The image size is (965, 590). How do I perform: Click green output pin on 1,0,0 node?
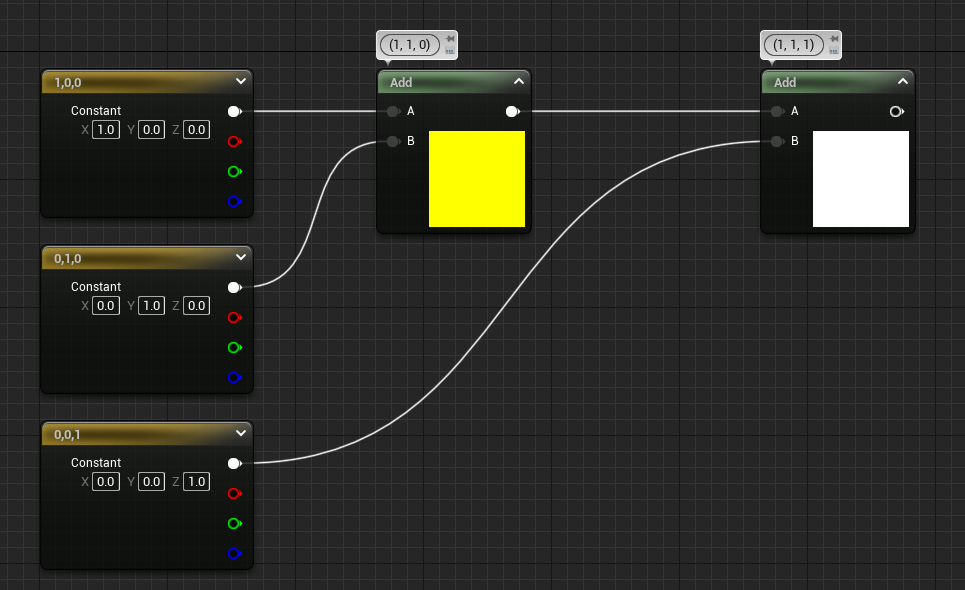pos(234,172)
